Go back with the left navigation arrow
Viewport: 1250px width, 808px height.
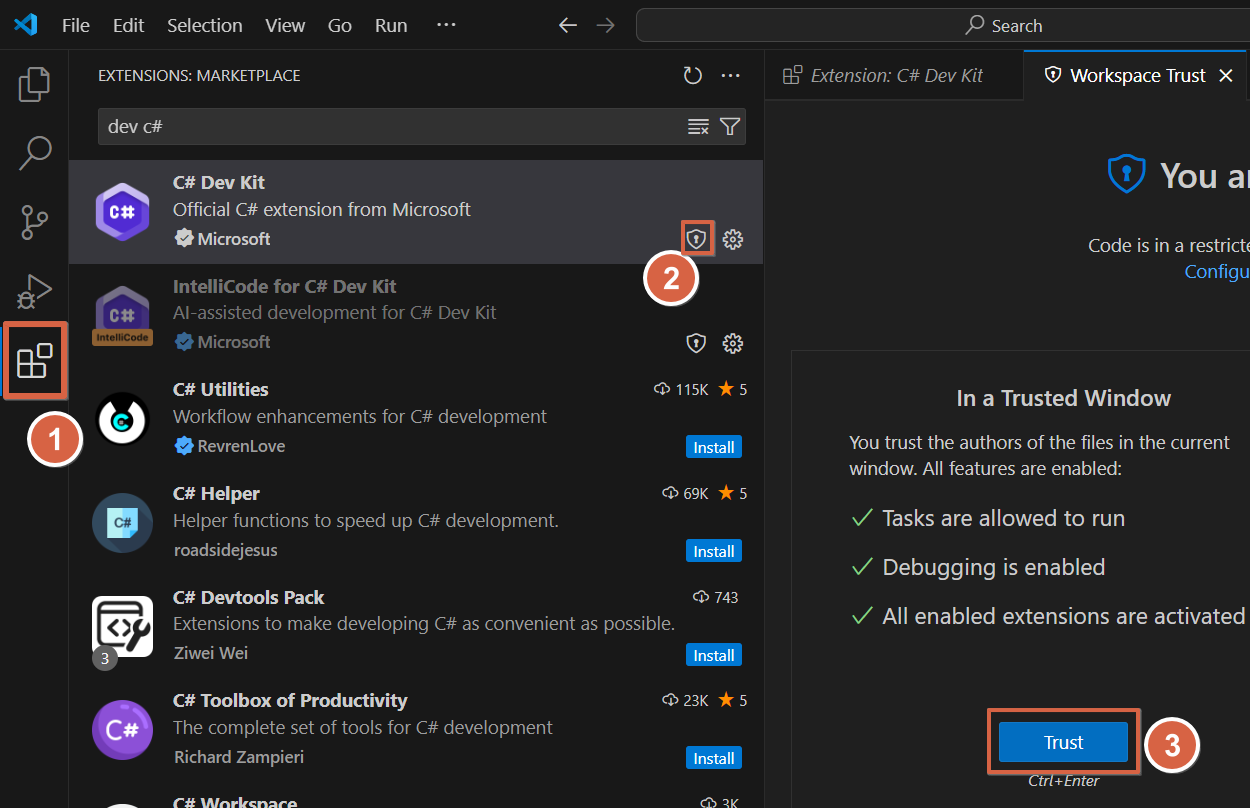(568, 25)
